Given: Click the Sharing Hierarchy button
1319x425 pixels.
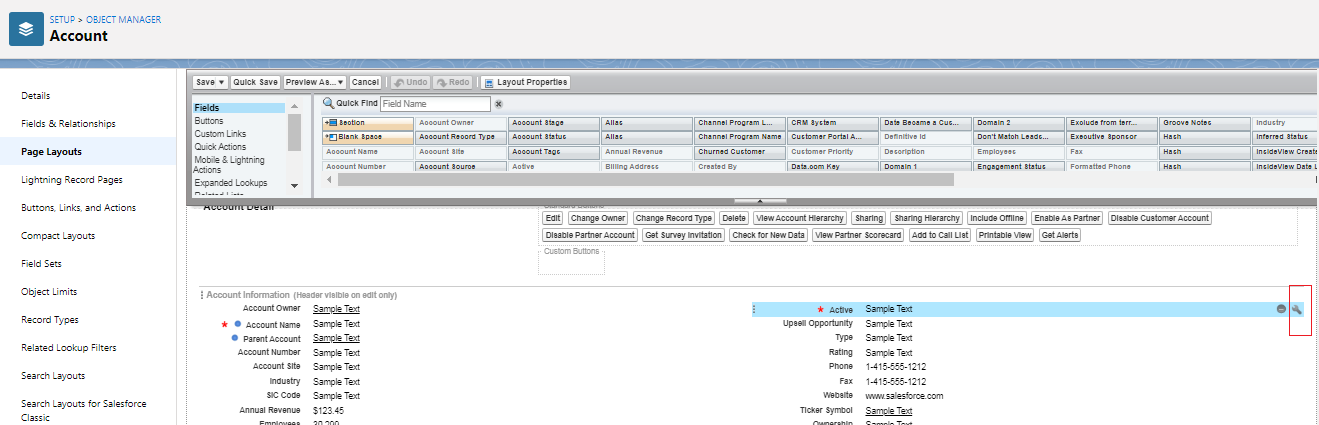Looking at the screenshot, I should (927, 218).
